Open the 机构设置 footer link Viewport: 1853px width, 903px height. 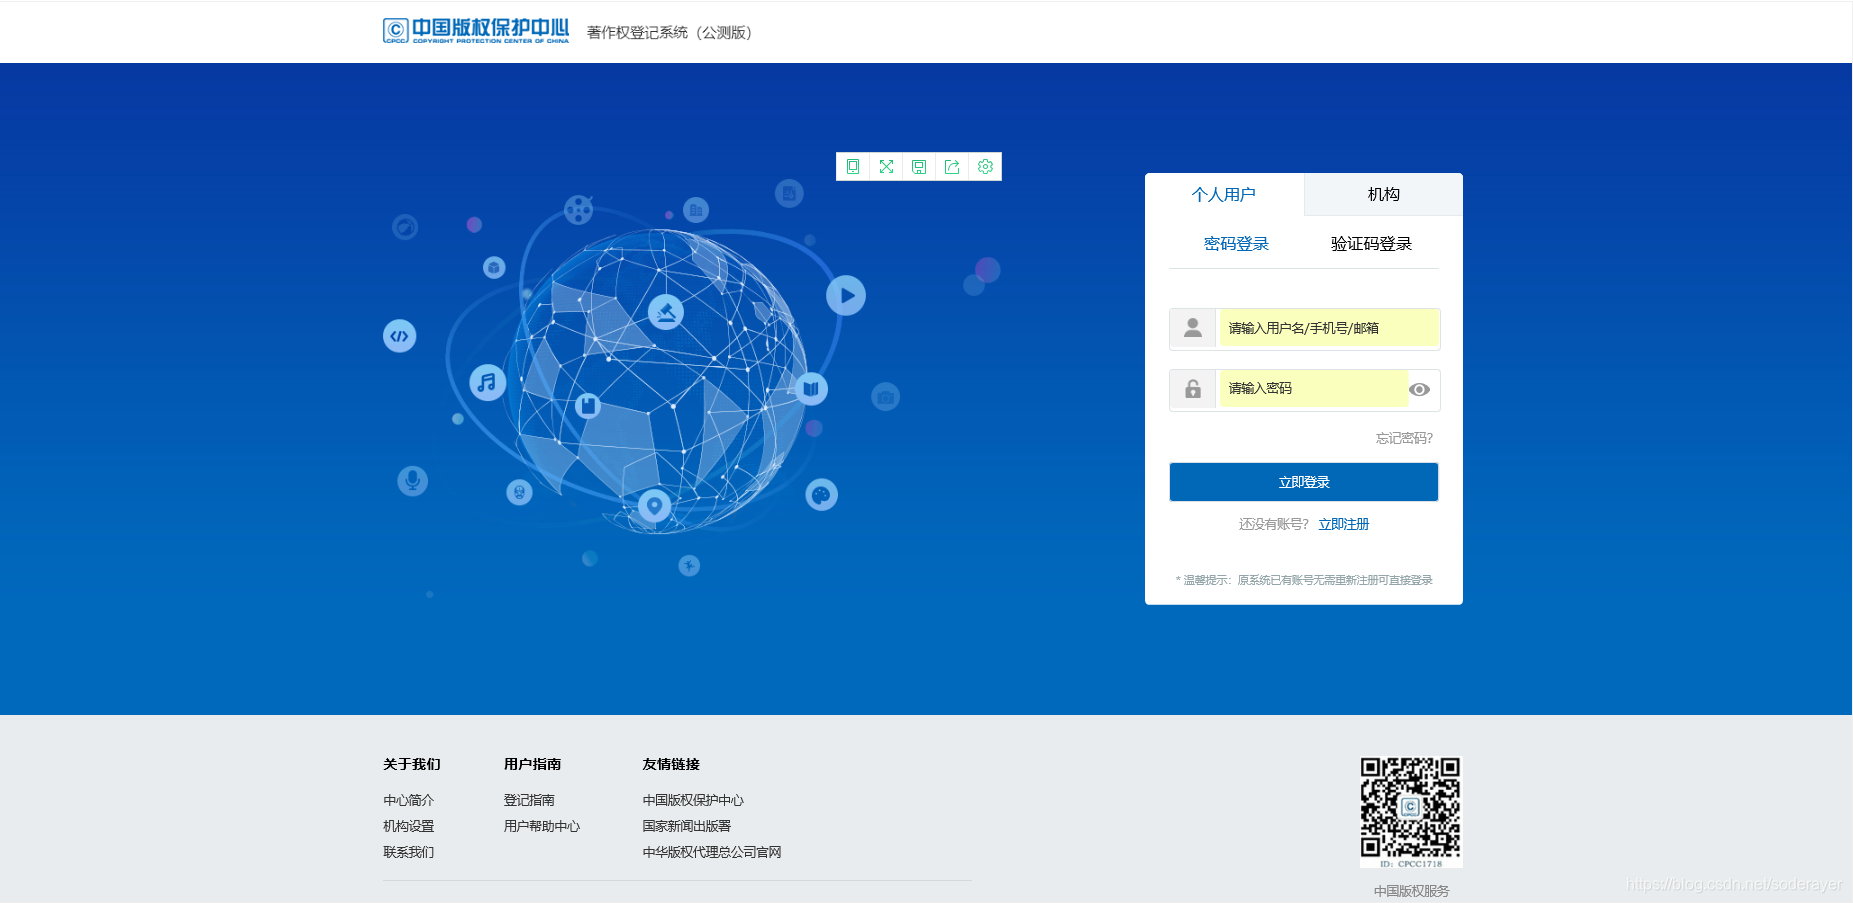408,826
